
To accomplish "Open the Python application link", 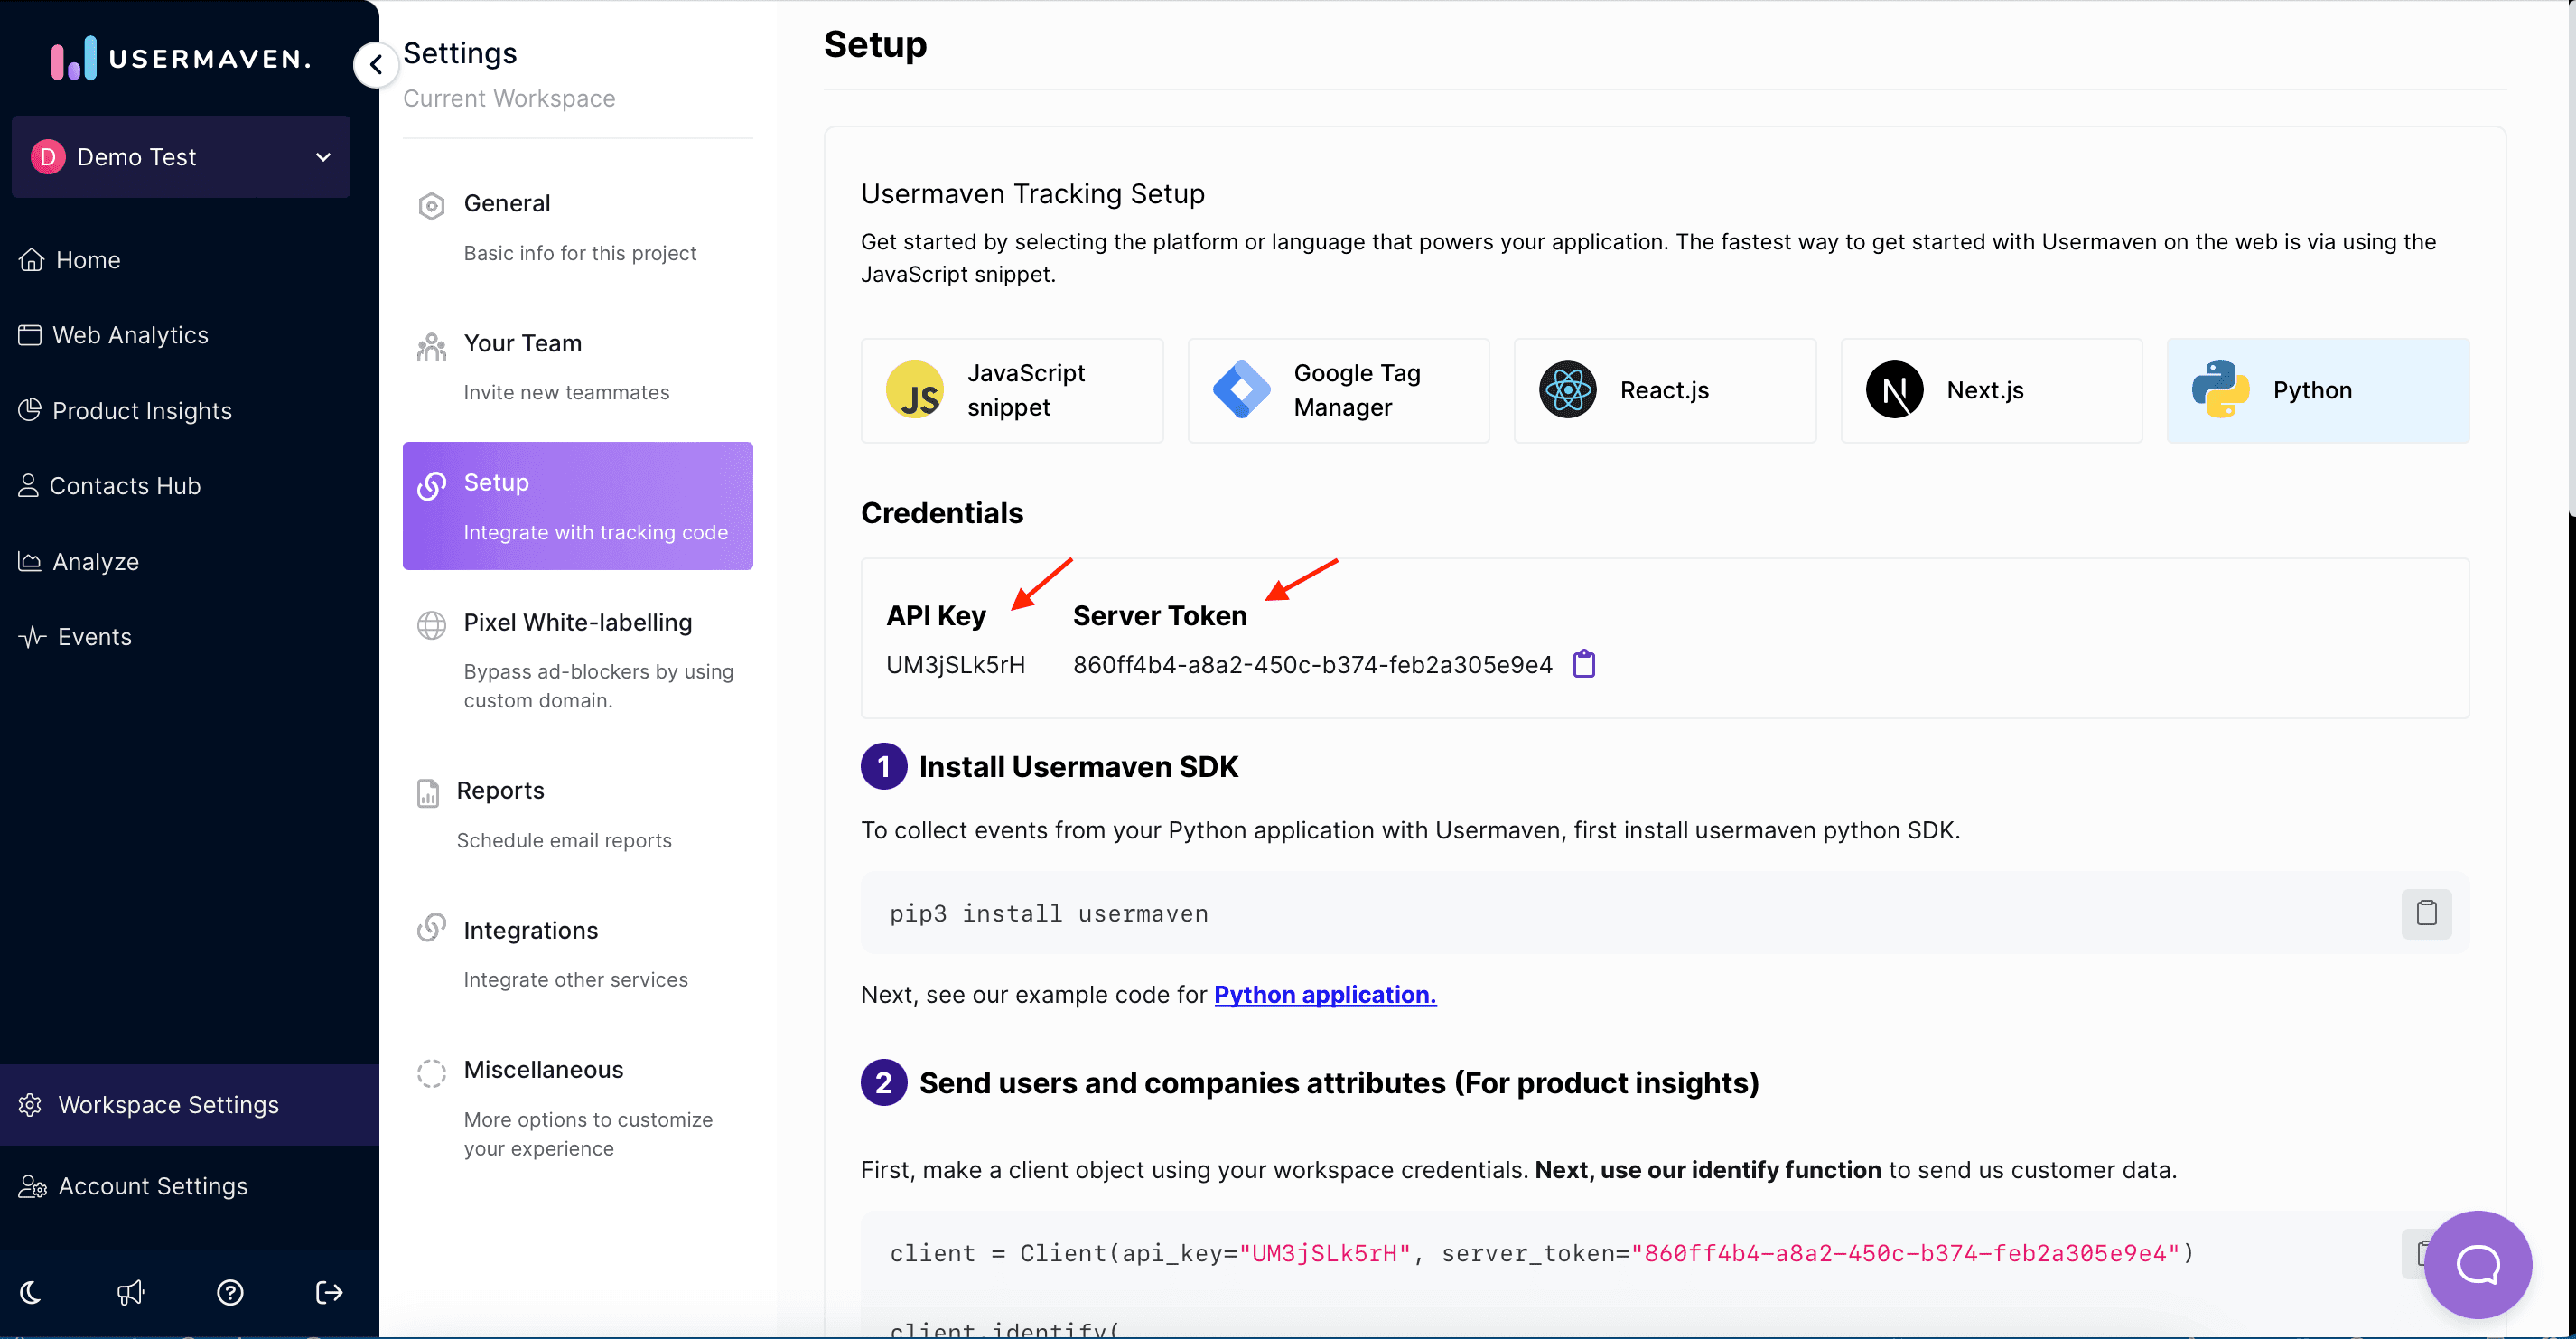I will pyautogui.click(x=1325, y=995).
